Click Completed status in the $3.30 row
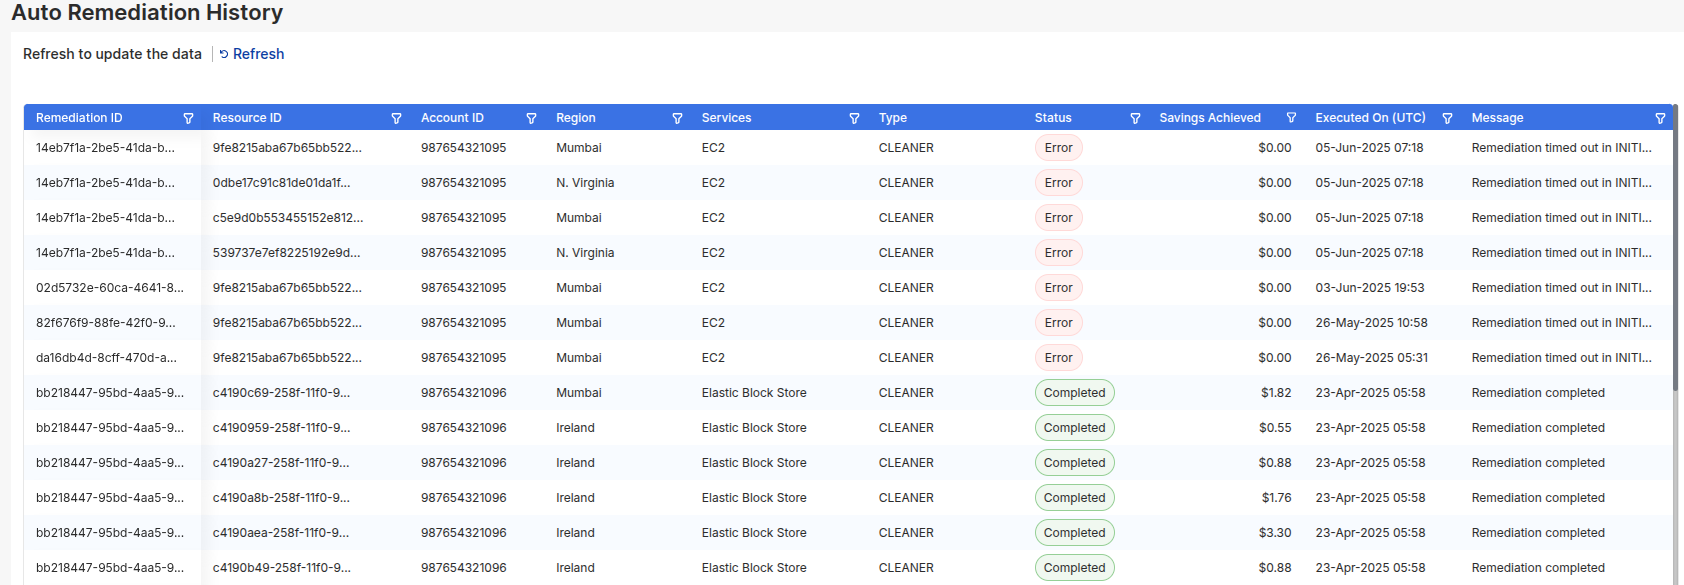Screen dimensions: 1684x585 click(1074, 533)
